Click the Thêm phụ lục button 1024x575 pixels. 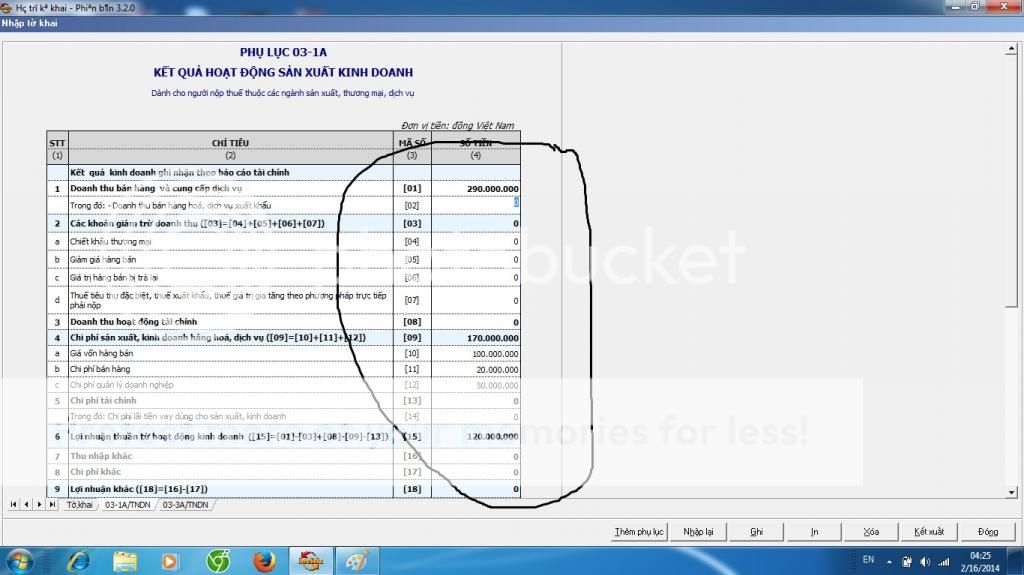pos(640,532)
